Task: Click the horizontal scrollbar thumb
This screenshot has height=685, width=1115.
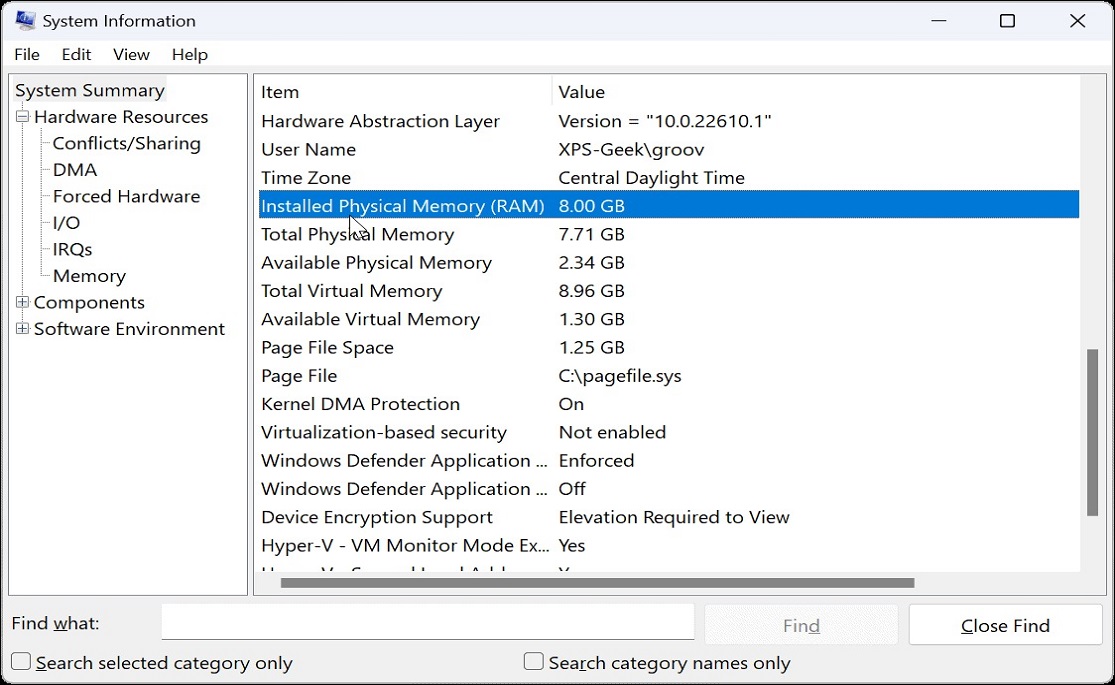Action: tap(597, 583)
